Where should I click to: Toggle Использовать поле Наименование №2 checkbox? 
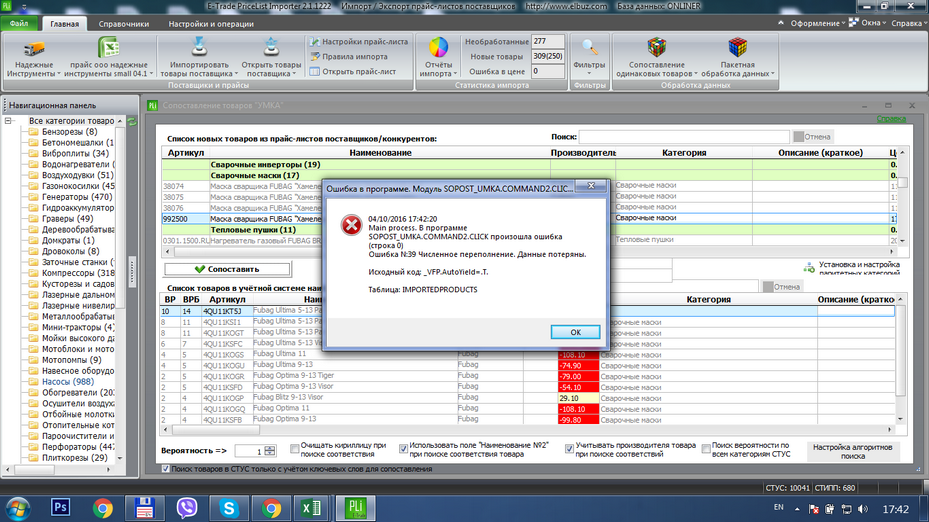point(403,449)
